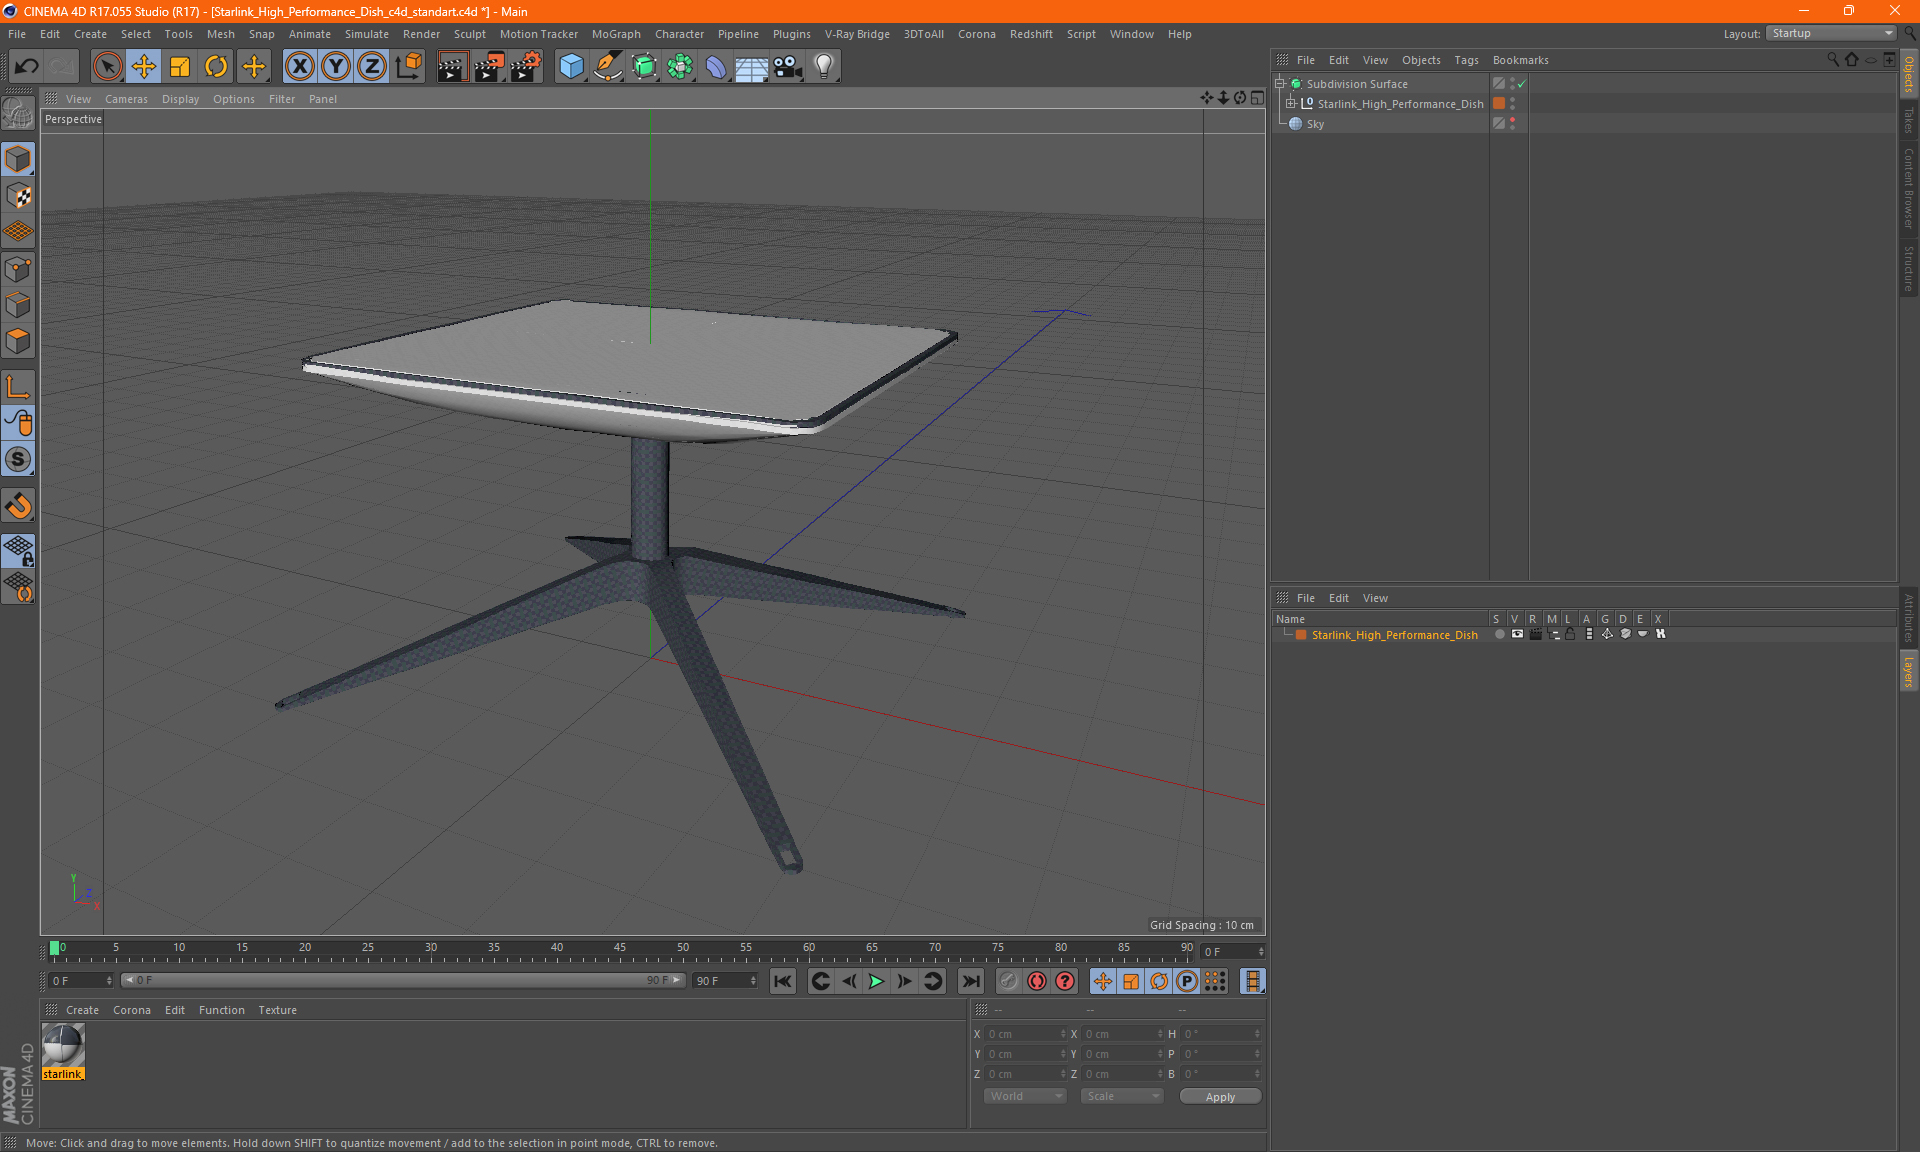
Task: Open the V-Ray Bridge menu
Action: click(x=856, y=34)
